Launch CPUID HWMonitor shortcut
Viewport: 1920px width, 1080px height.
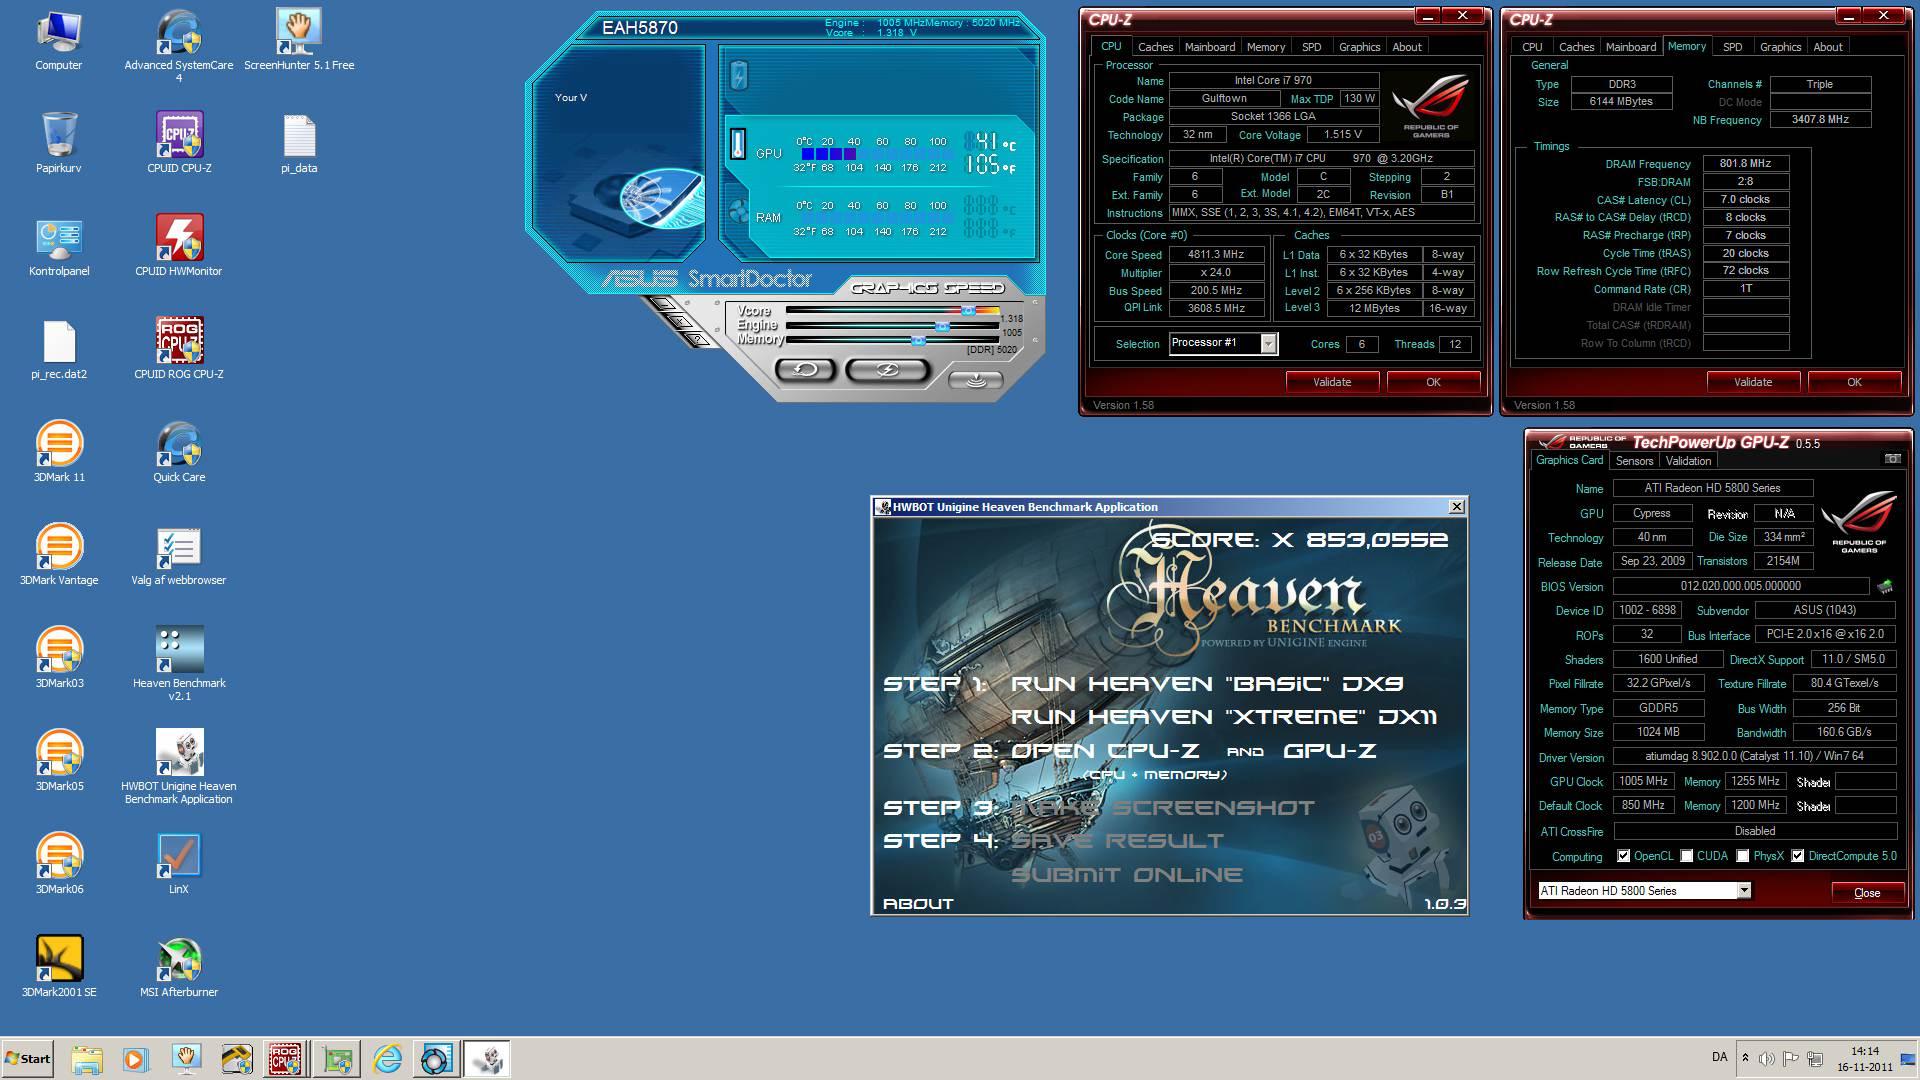pos(179,247)
